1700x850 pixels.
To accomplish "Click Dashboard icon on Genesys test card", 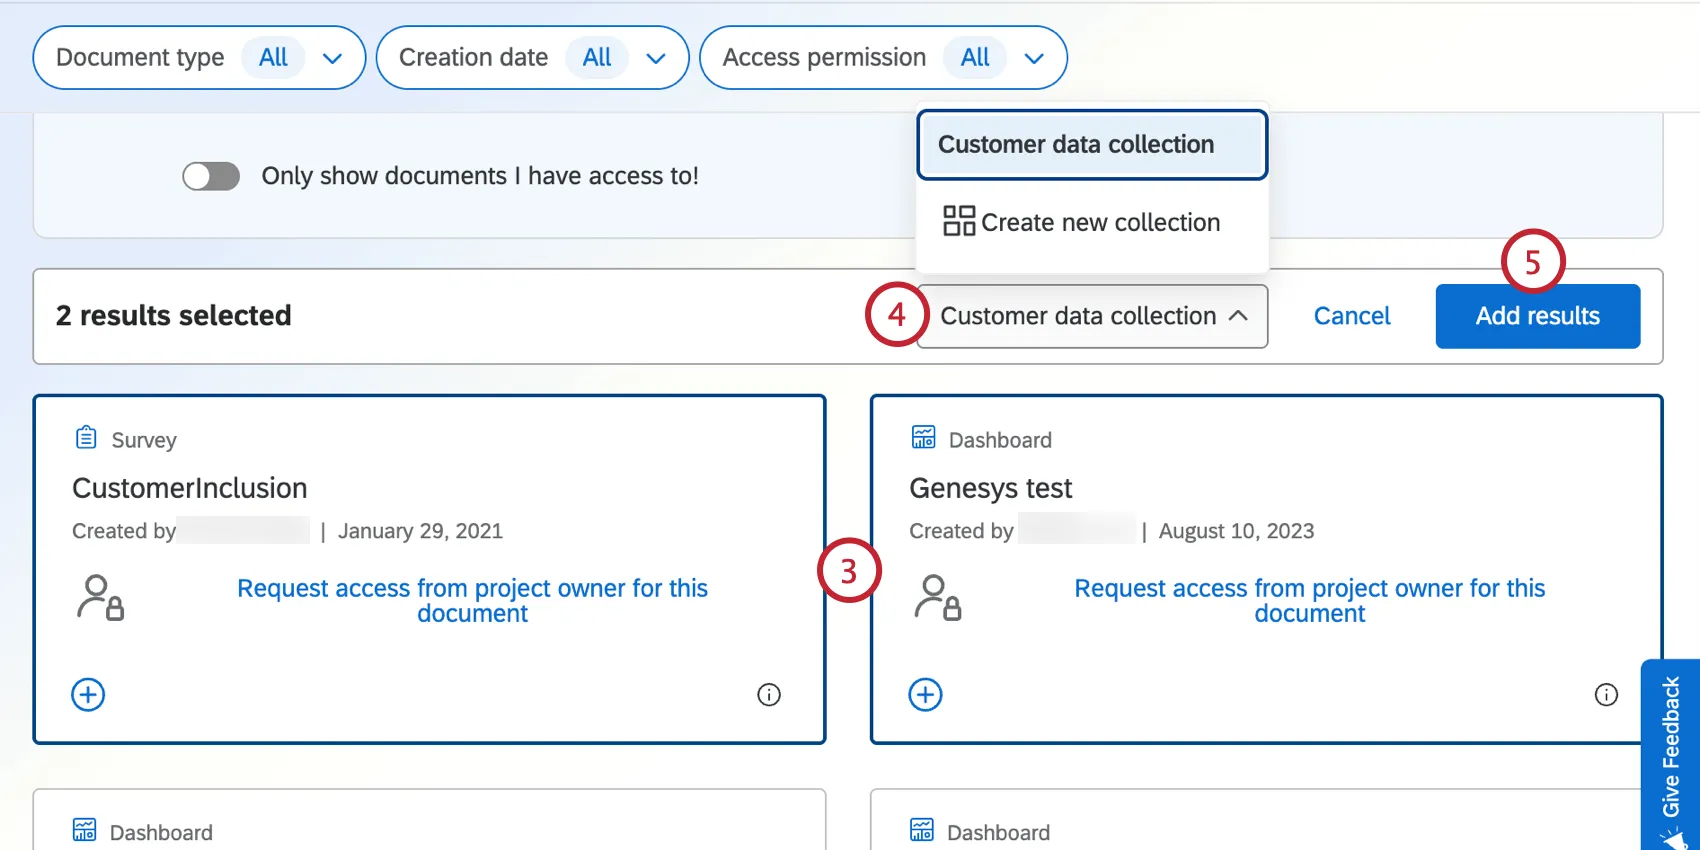I will [x=923, y=438].
